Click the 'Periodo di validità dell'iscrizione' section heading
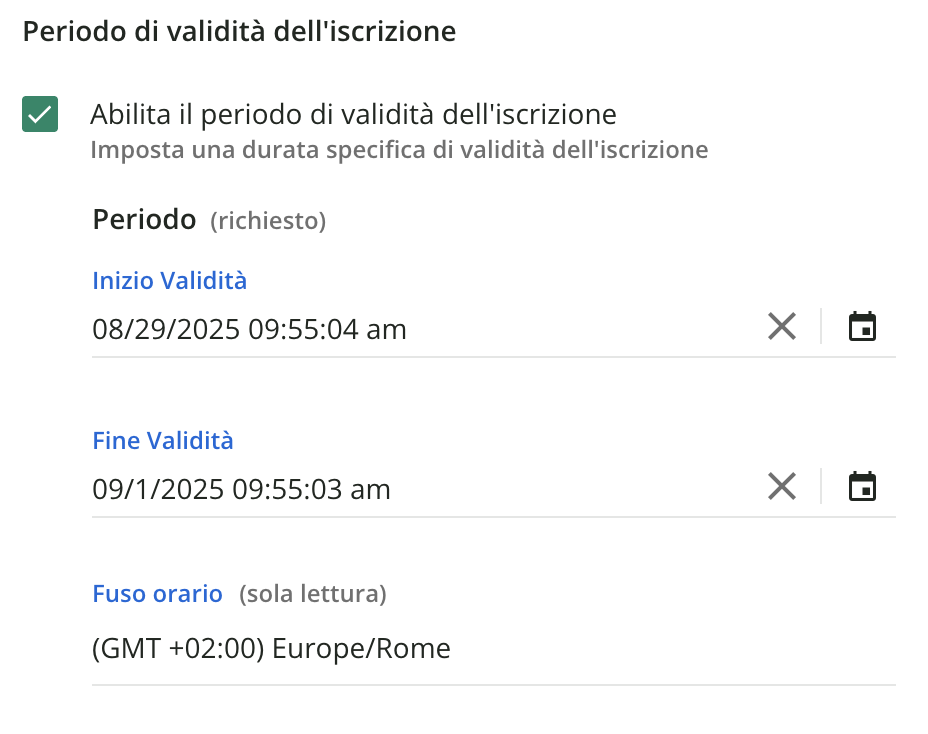This screenshot has width=928, height=734. pos(239,31)
